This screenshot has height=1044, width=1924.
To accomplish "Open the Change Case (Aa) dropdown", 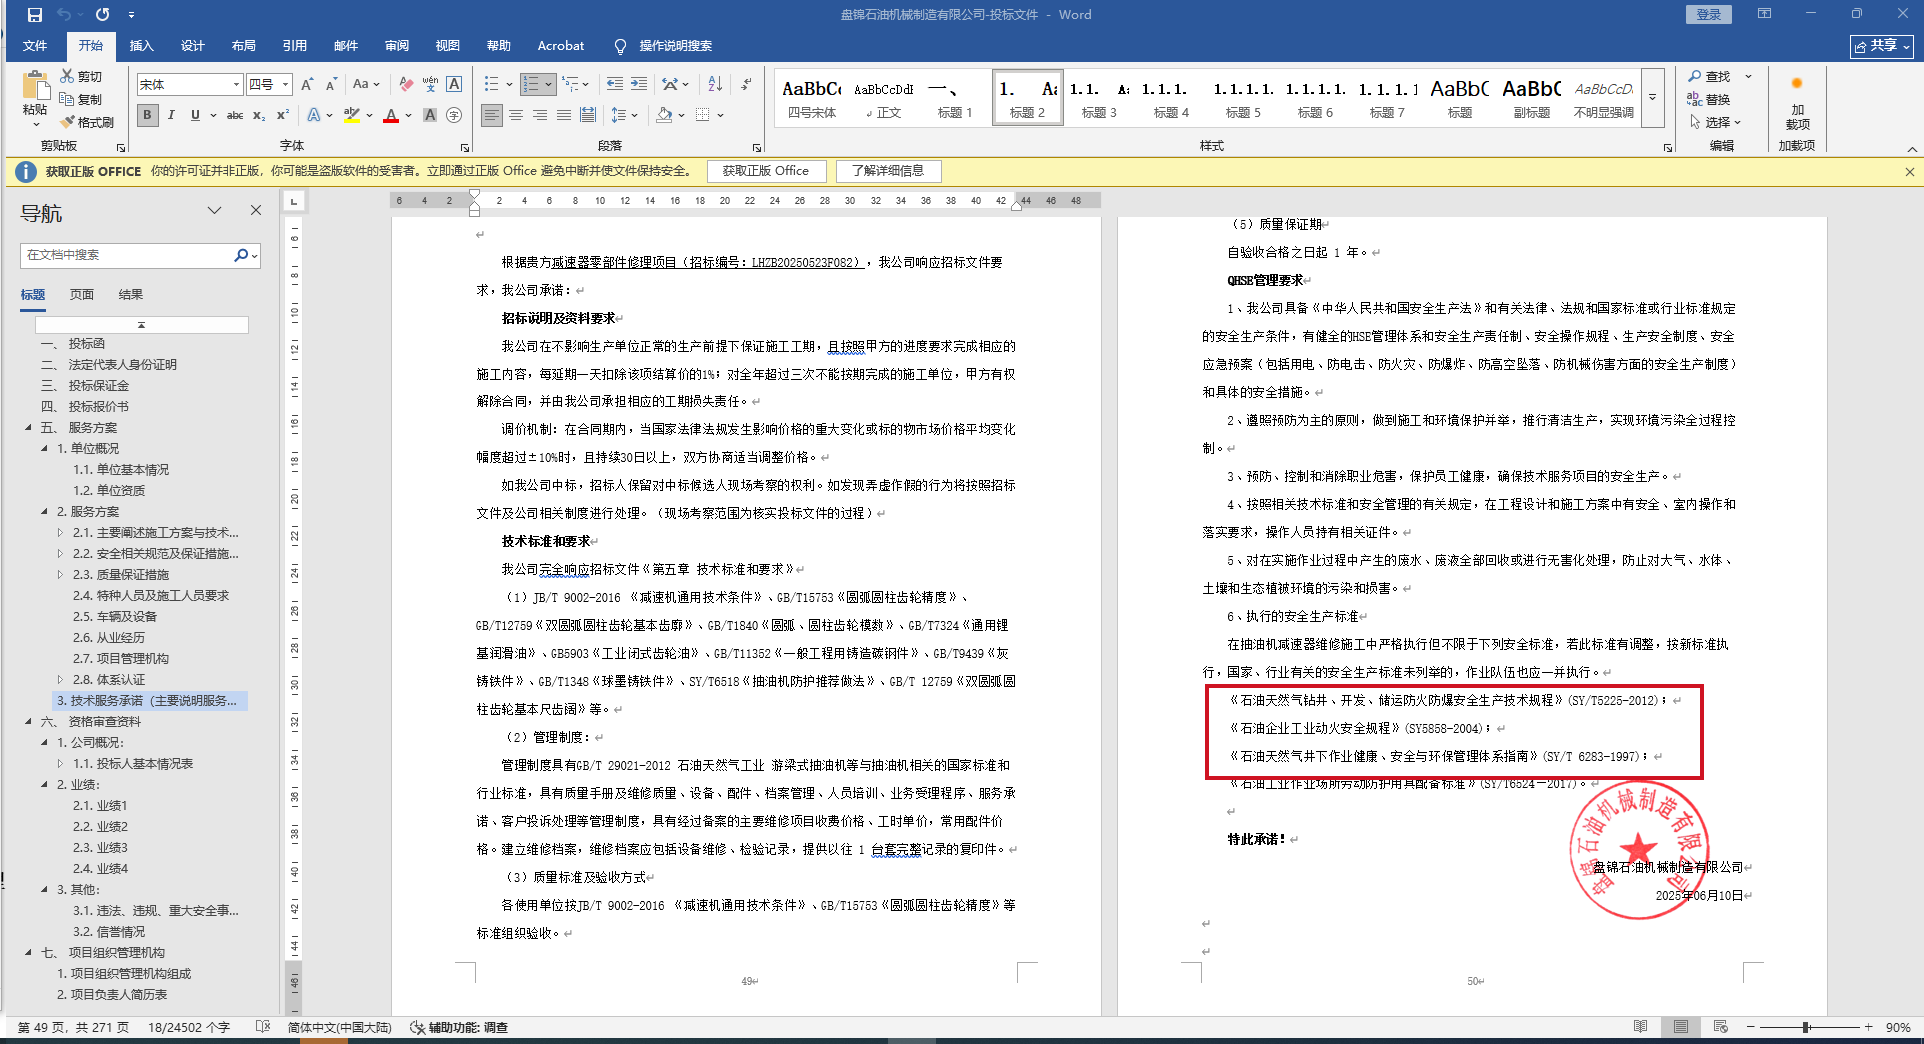I will point(366,84).
